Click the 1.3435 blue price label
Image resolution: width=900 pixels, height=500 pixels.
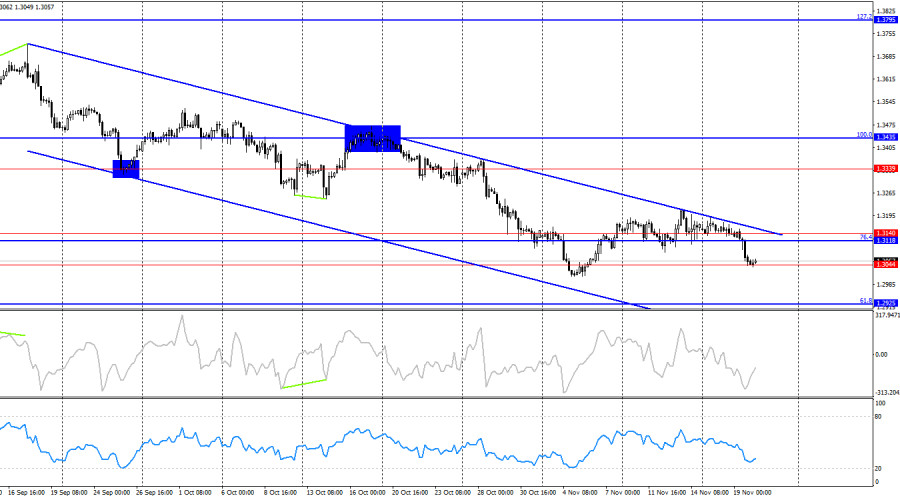(x=885, y=137)
